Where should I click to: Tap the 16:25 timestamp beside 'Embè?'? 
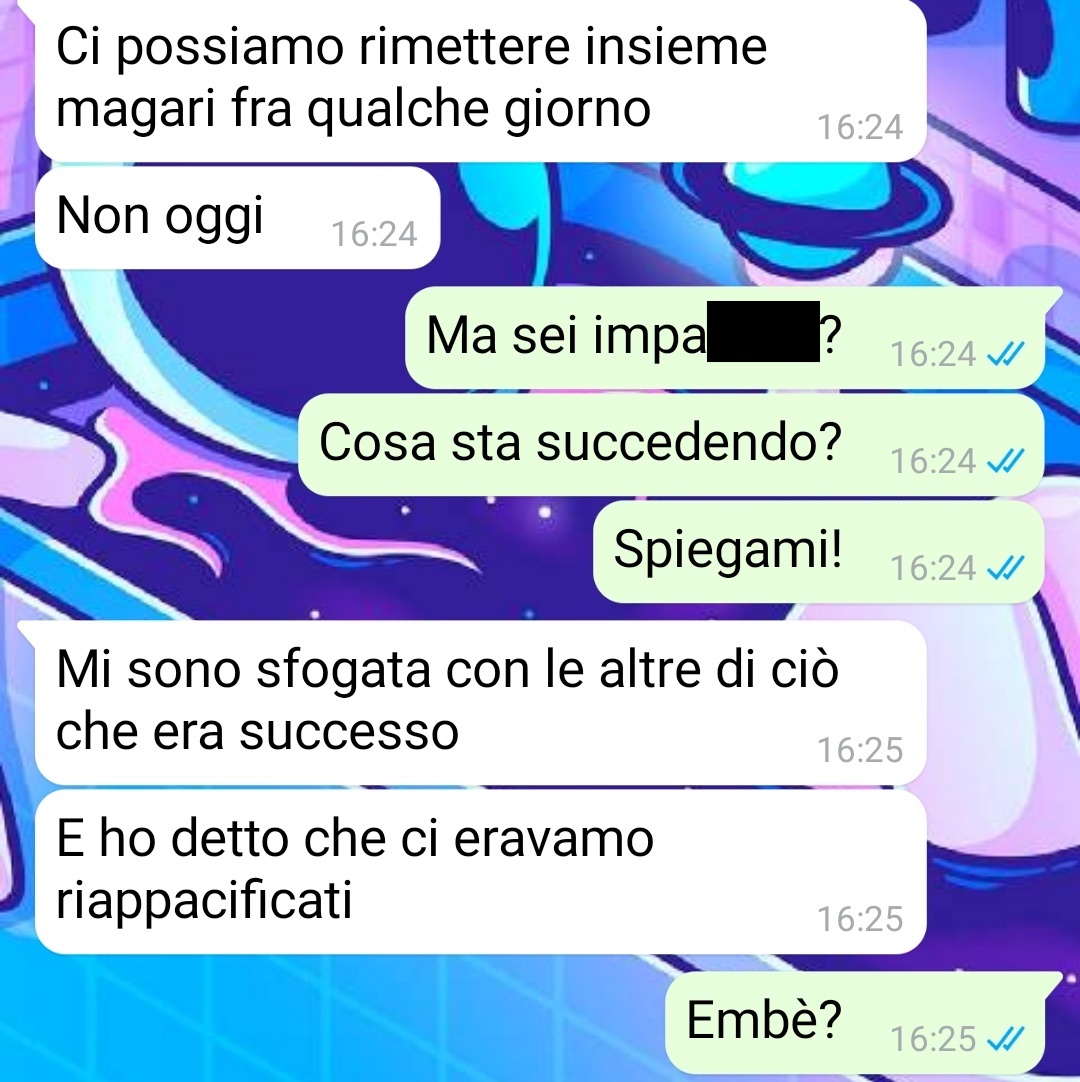pos(933,1039)
